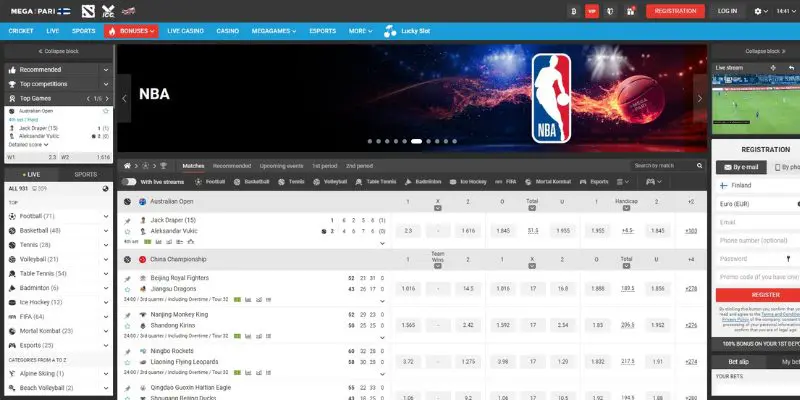800x400 pixels.
Task: Click next banner arrow
Action: pos(699,98)
